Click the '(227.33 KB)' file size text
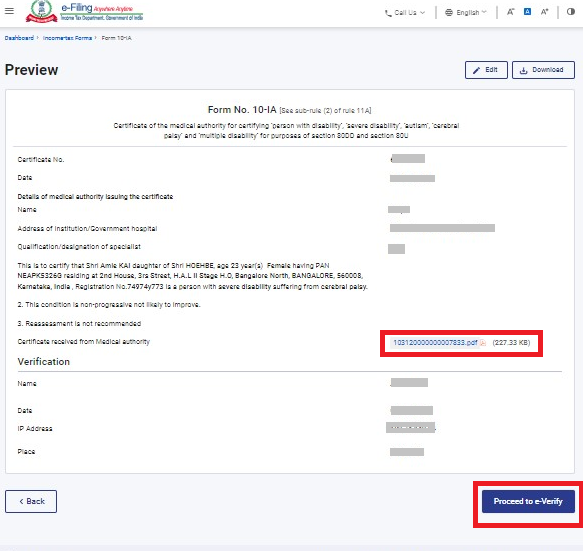 tap(511, 342)
